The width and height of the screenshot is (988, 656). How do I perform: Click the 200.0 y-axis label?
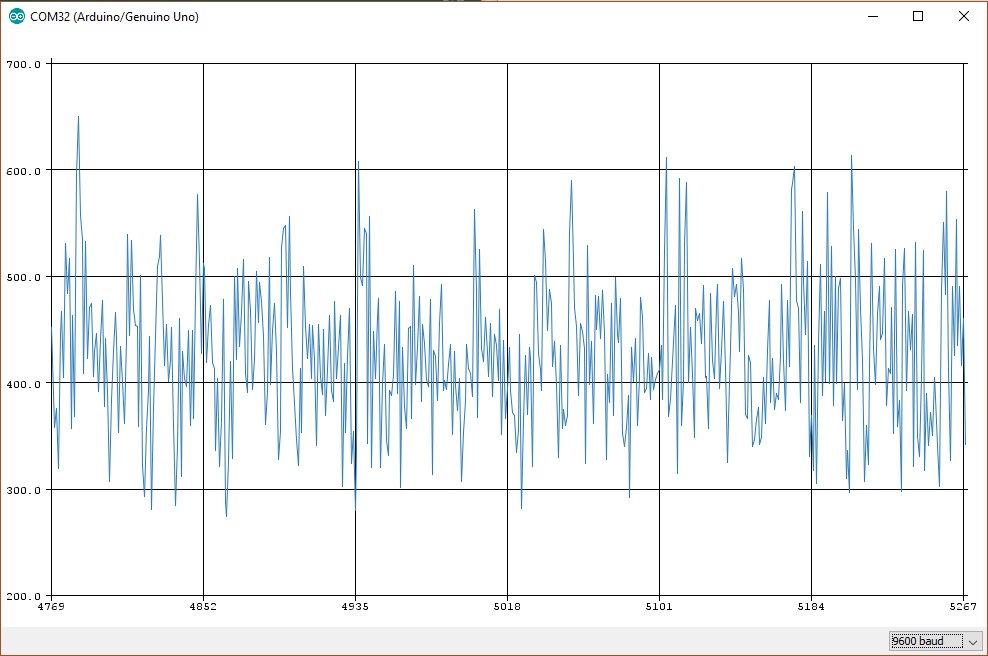(x=23, y=596)
